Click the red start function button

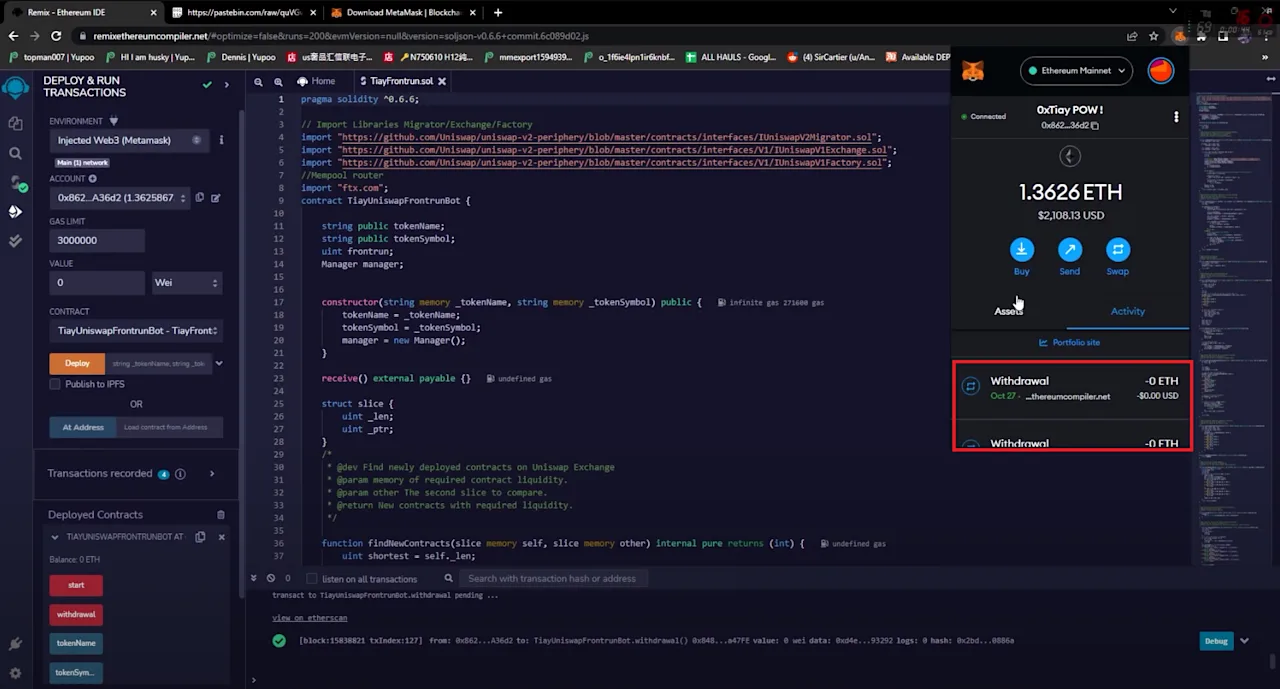coord(76,585)
